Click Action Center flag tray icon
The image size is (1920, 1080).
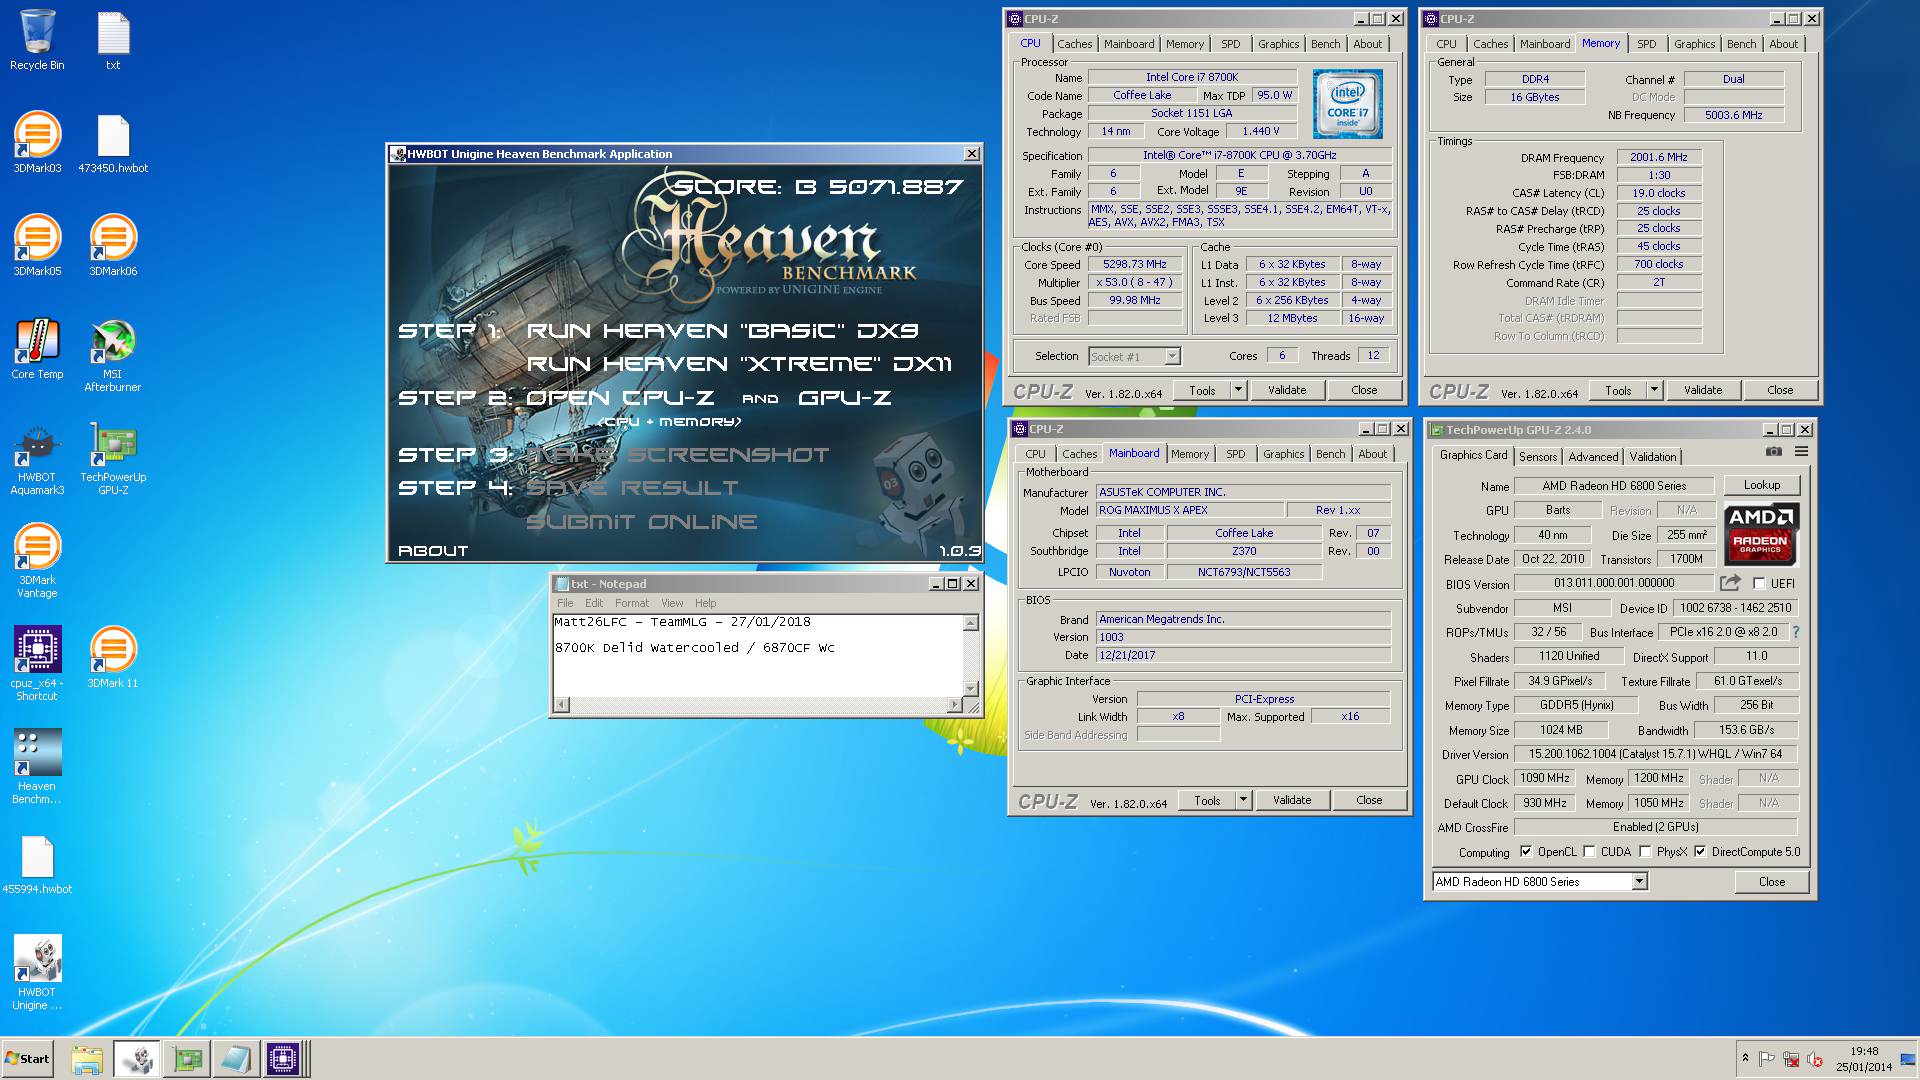[x=1767, y=1059]
